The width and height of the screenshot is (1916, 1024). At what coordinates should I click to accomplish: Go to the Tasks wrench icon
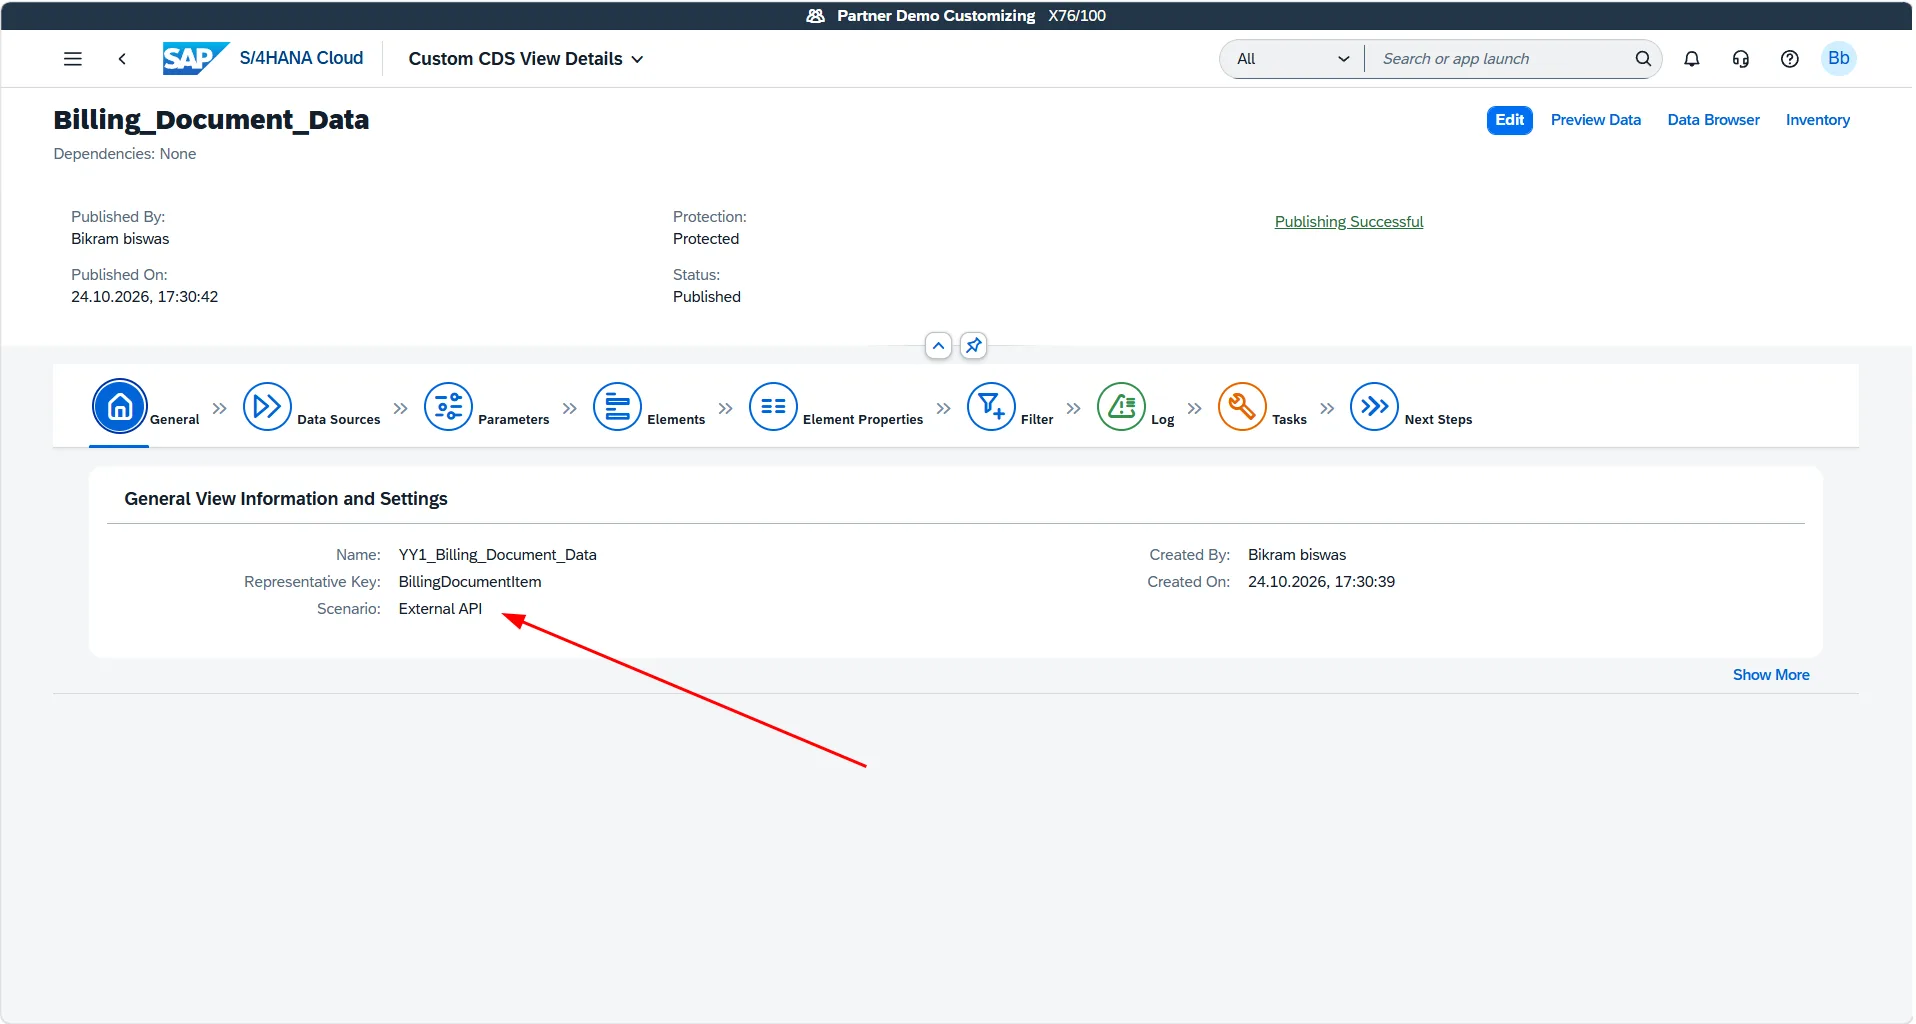[1242, 406]
